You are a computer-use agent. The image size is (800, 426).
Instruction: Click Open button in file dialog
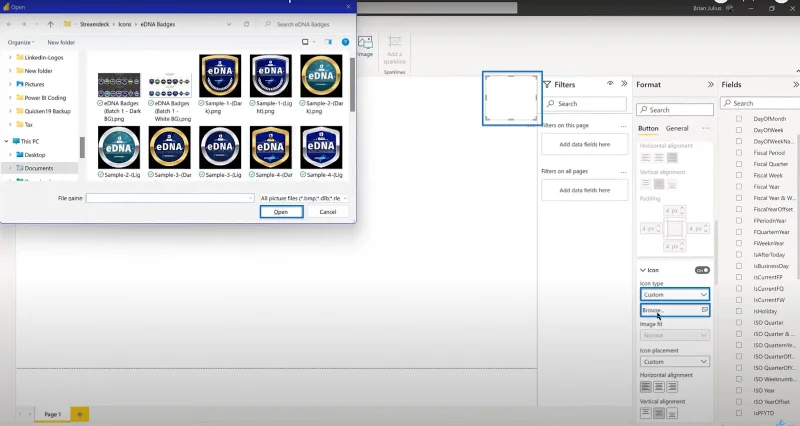pos(281,212)
